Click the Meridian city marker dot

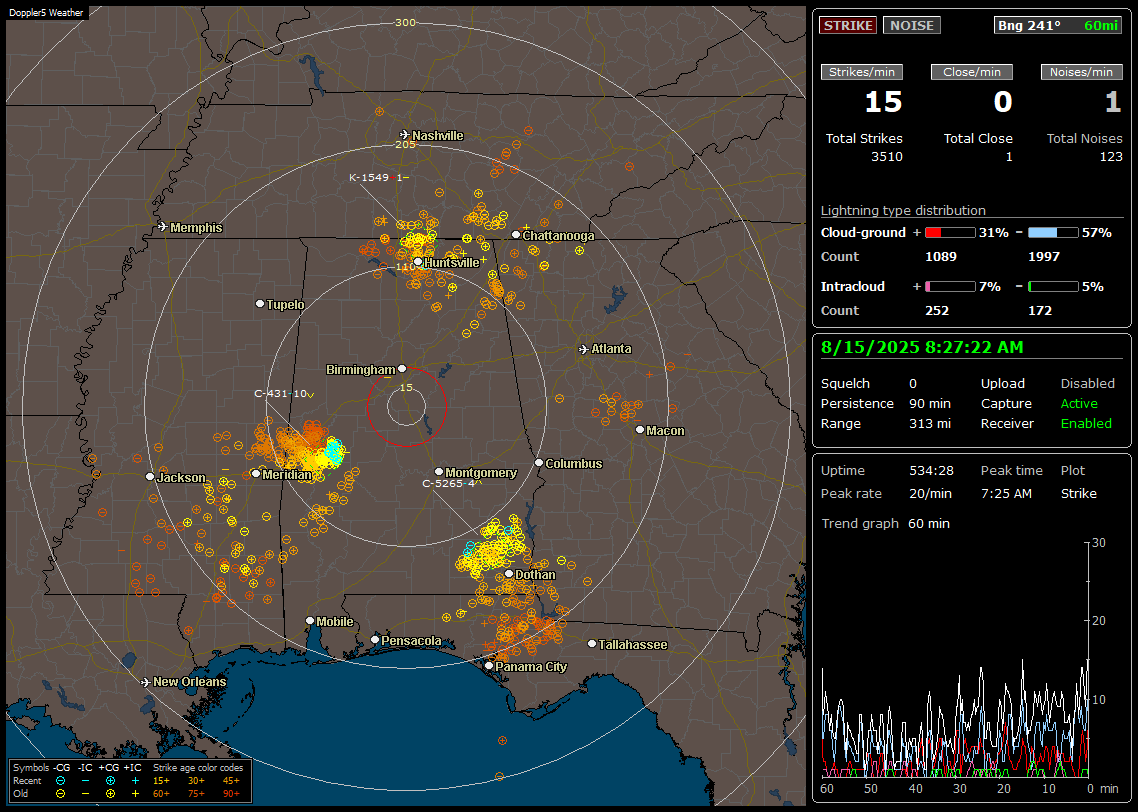255,474
